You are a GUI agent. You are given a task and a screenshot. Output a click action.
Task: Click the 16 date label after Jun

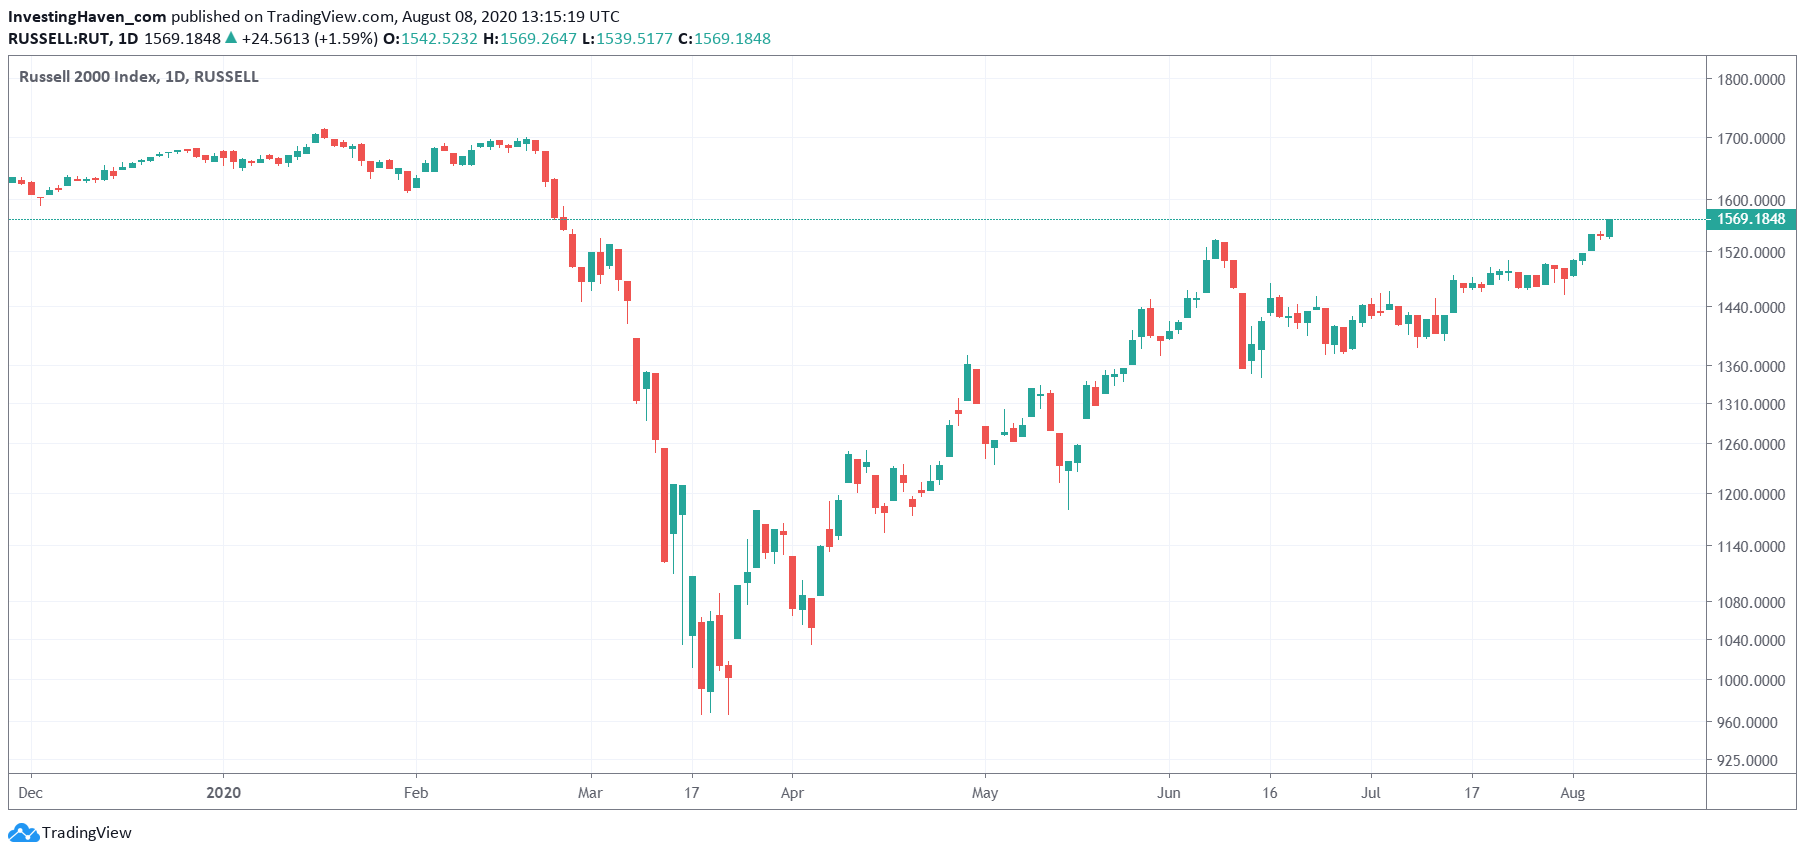coord(1270,793)
